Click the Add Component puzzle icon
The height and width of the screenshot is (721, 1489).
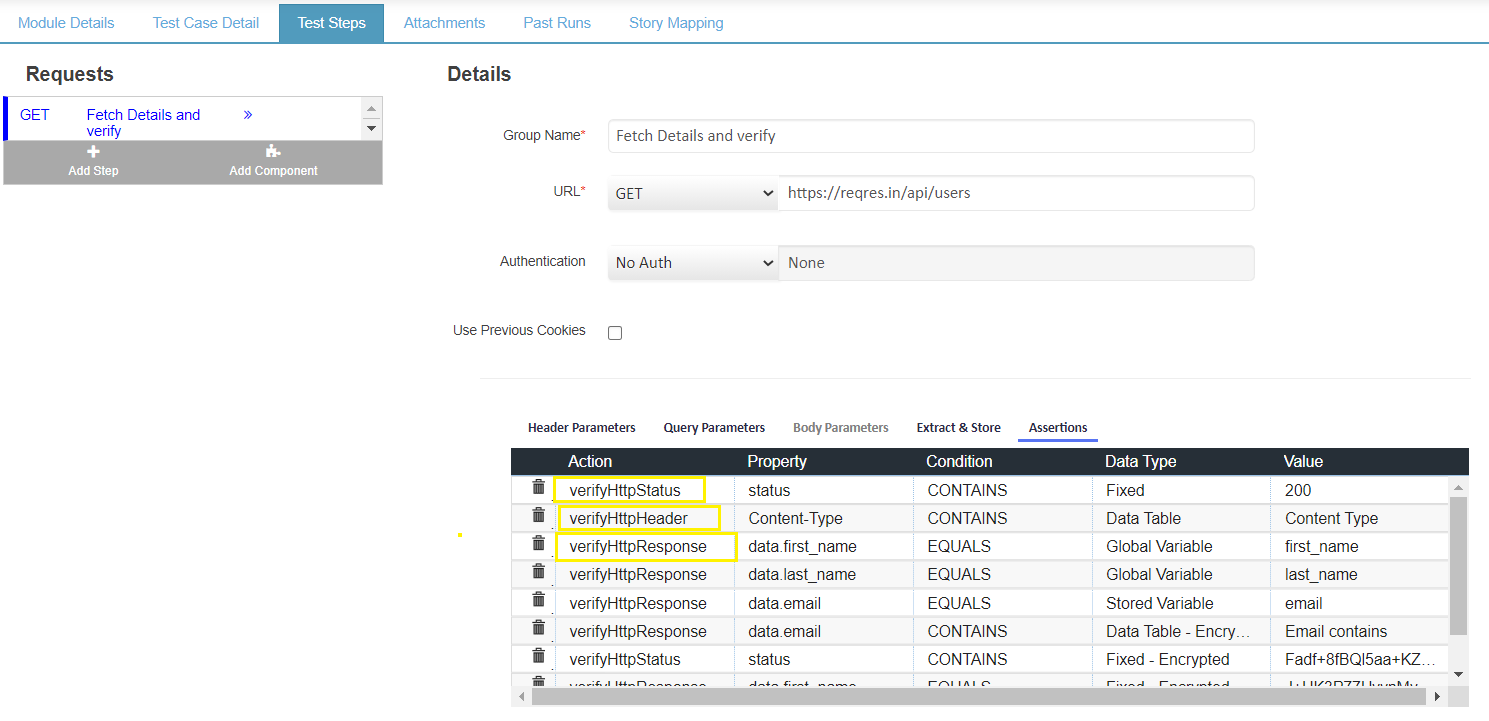273,152
